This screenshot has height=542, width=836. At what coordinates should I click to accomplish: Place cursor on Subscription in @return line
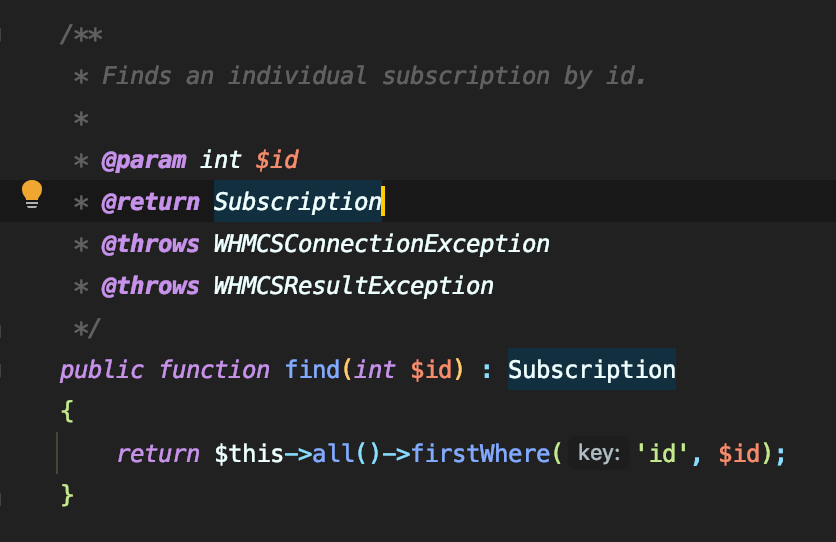[298, 202]
